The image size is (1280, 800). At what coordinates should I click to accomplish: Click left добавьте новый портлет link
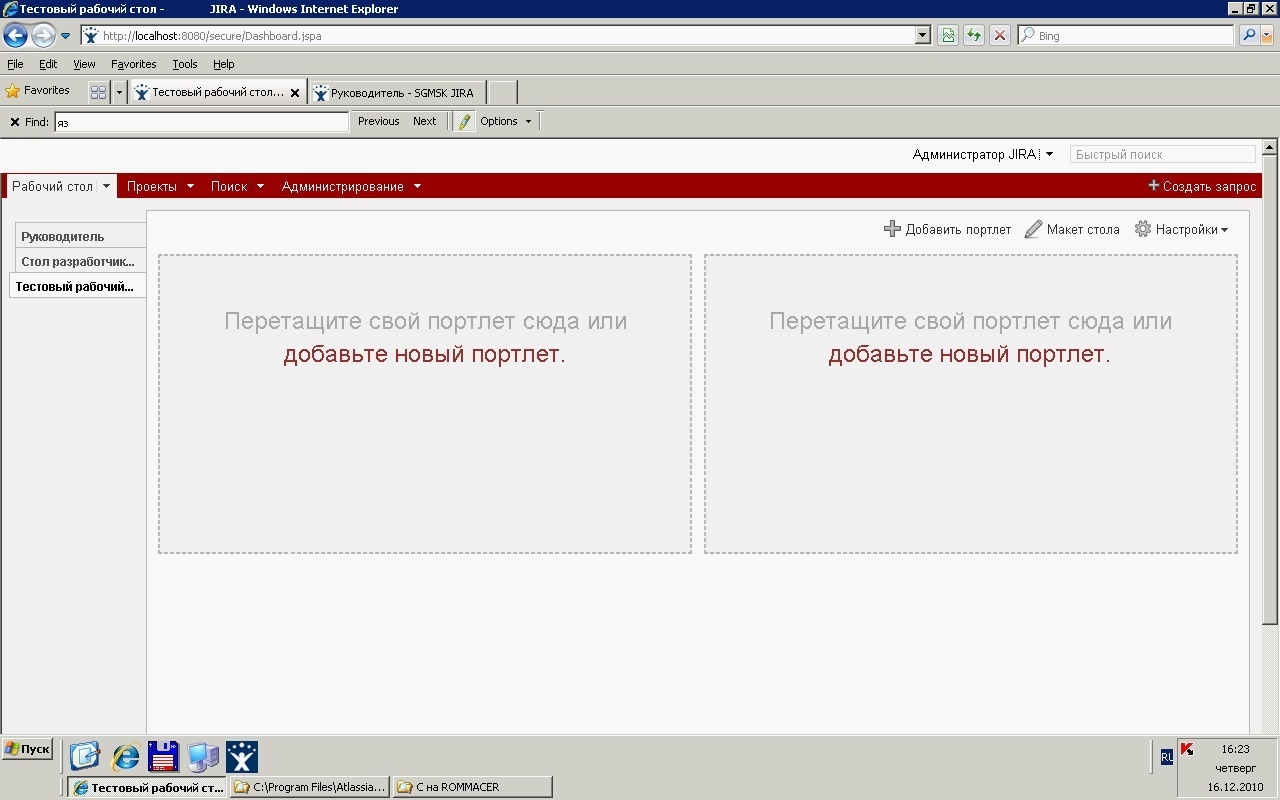point(424,354)
